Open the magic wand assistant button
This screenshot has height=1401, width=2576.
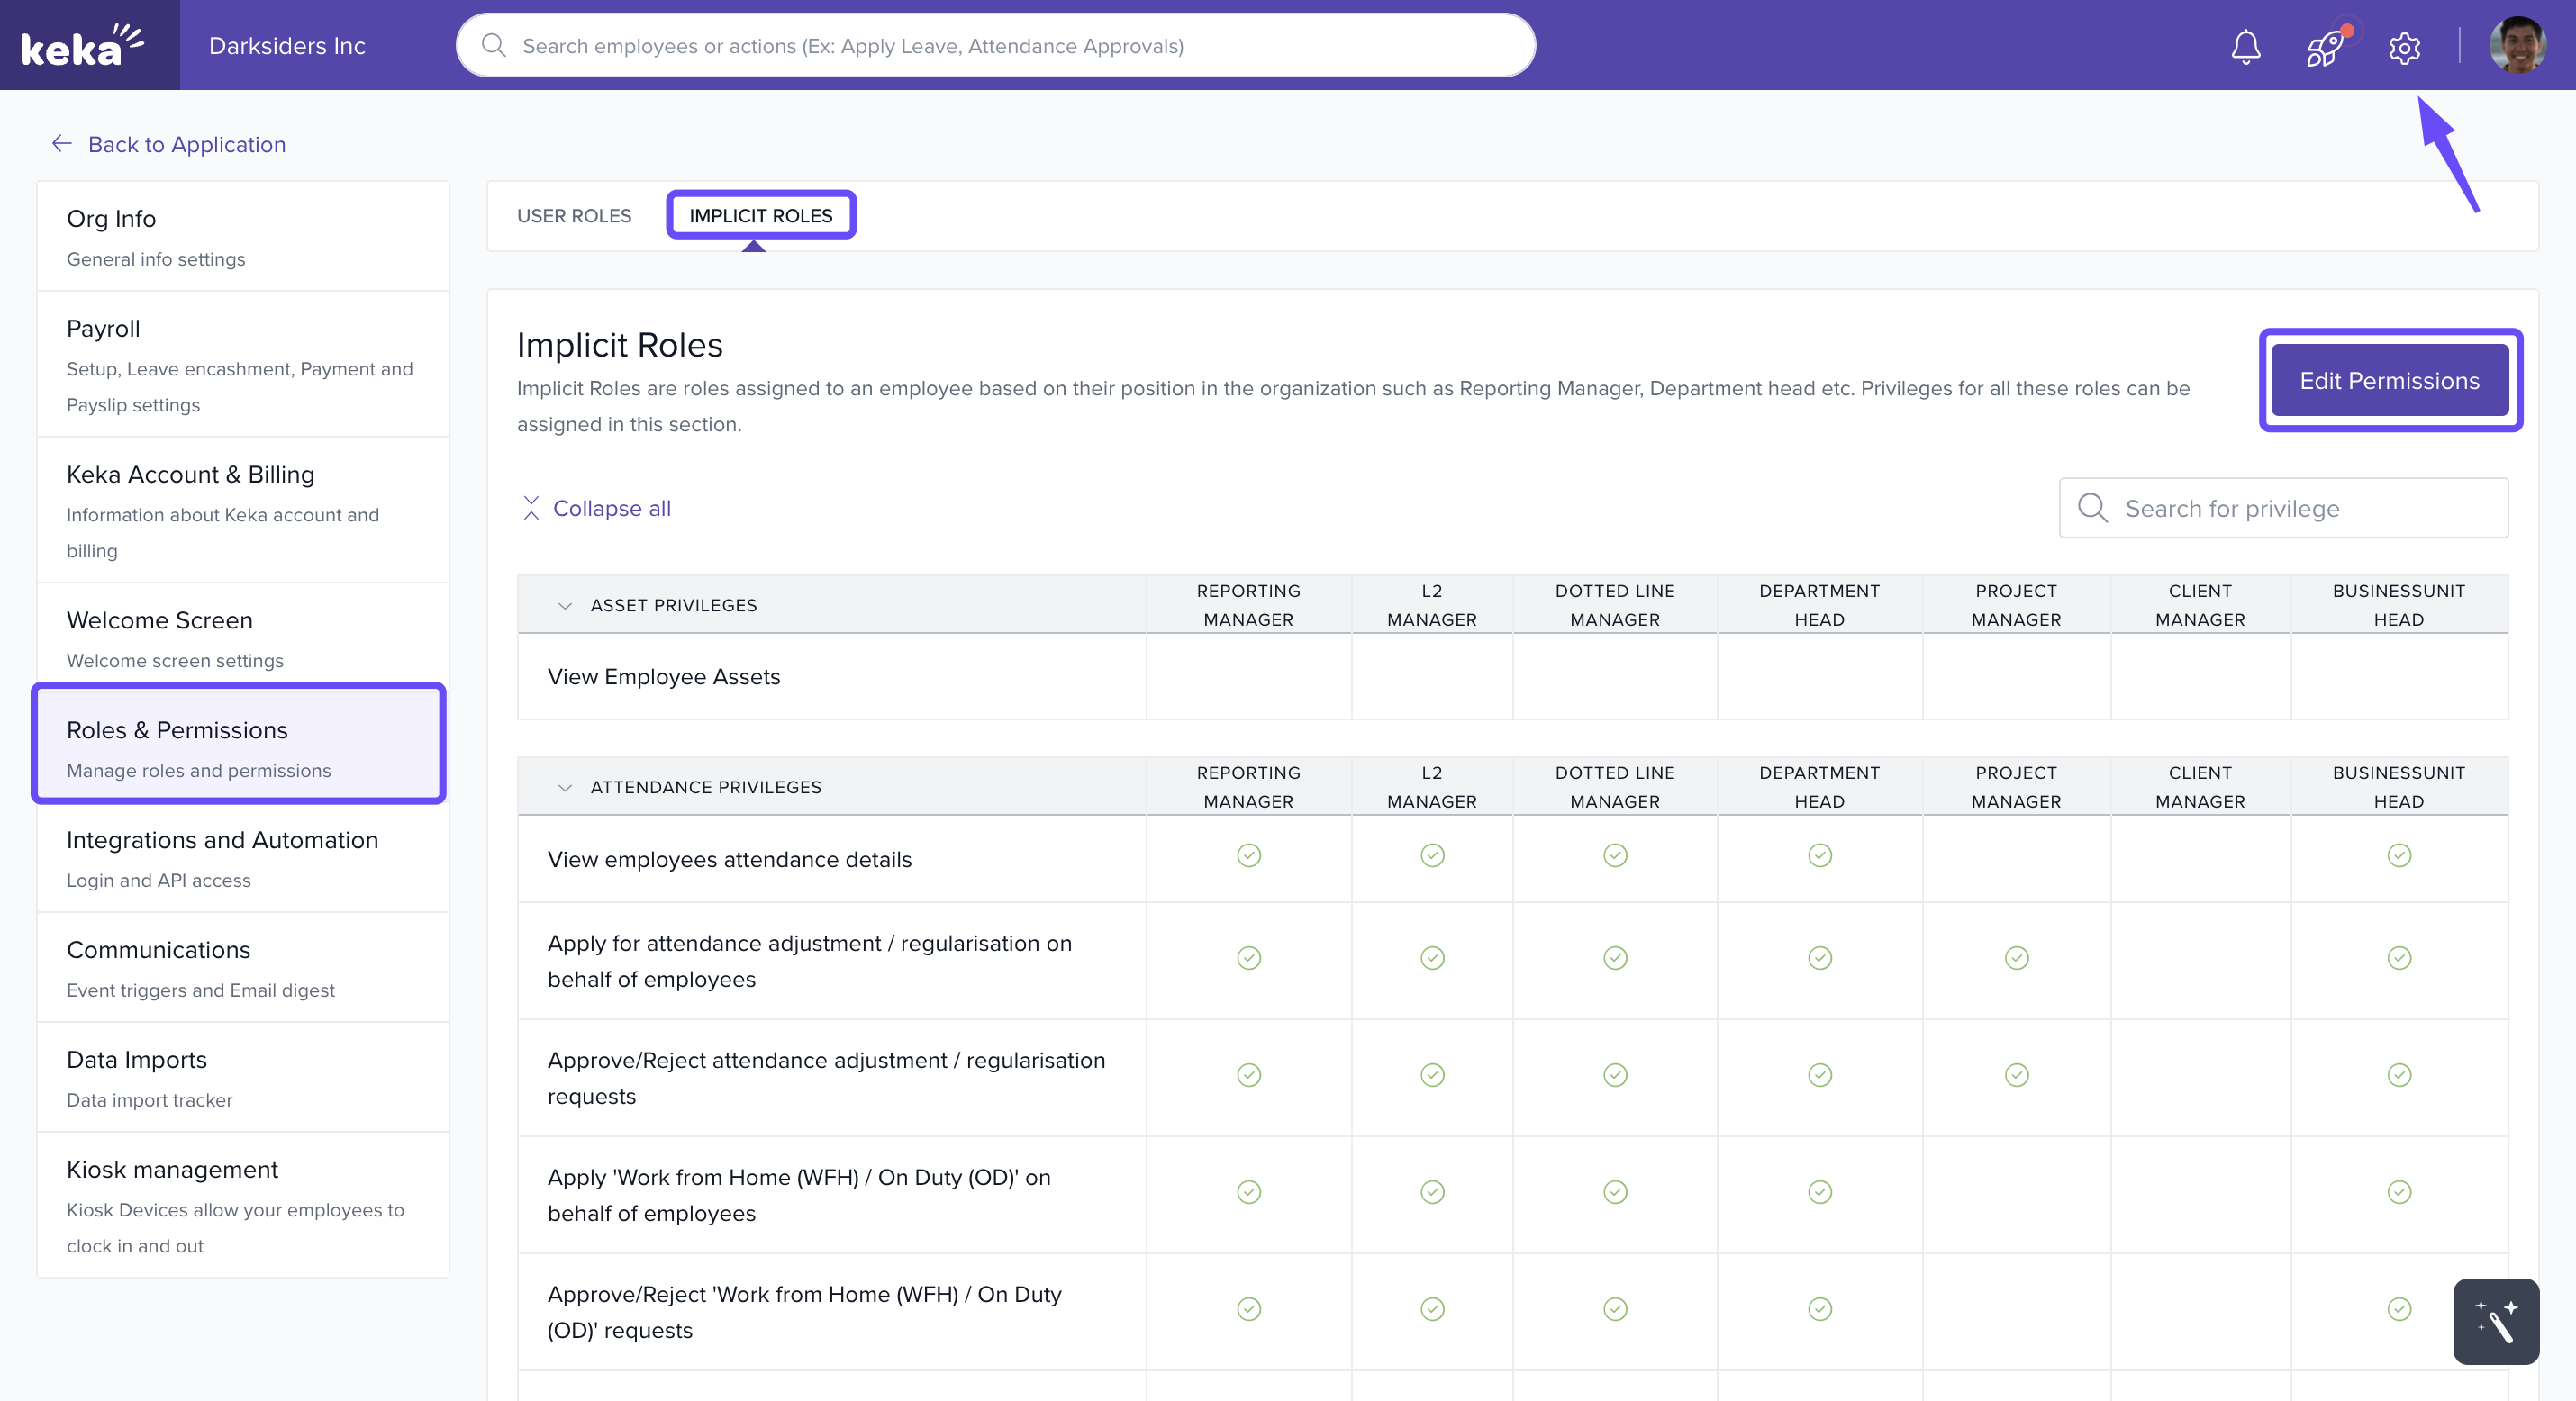pos(2495,1321)
